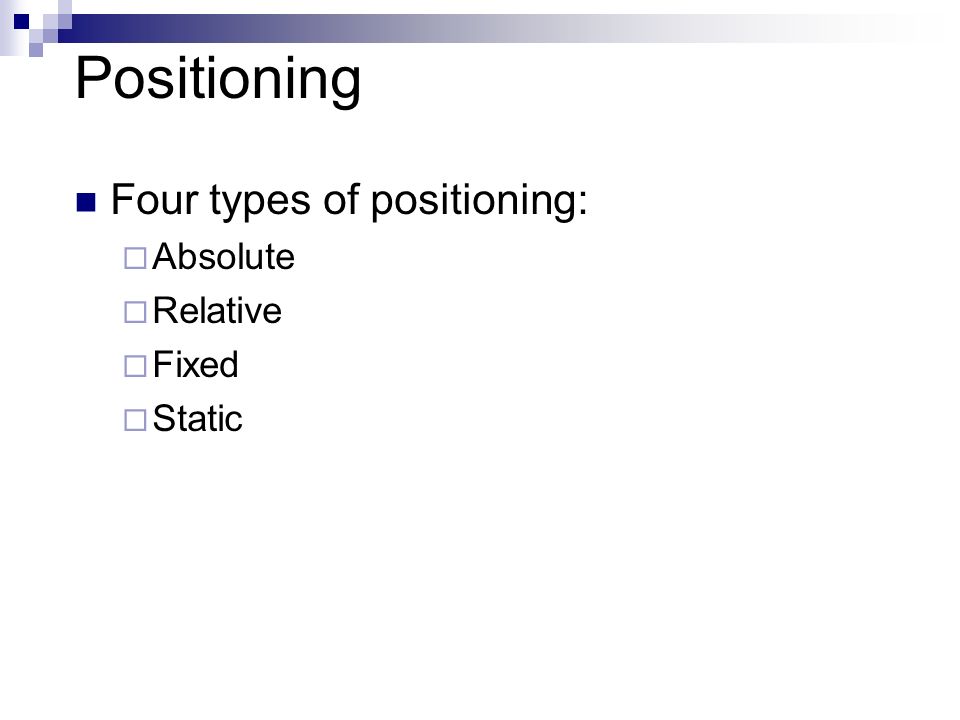
Task: Click the Positioning slide title
Action: point(218,79)
